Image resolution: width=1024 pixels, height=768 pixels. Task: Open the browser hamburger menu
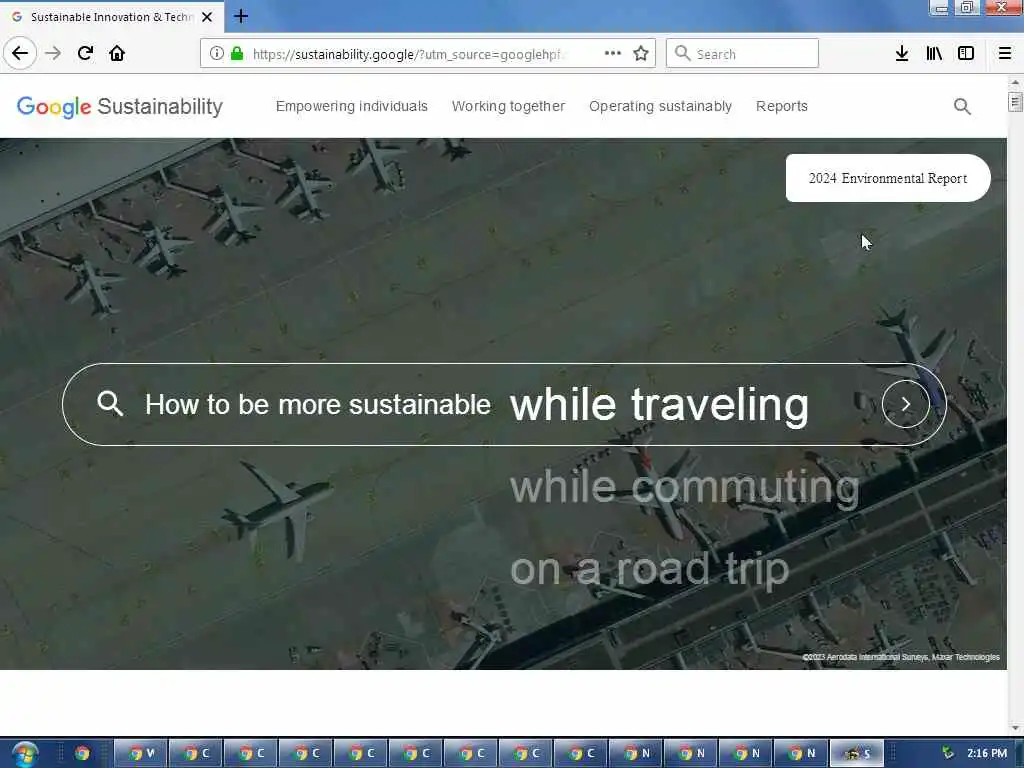click(x=1004, y=53)
